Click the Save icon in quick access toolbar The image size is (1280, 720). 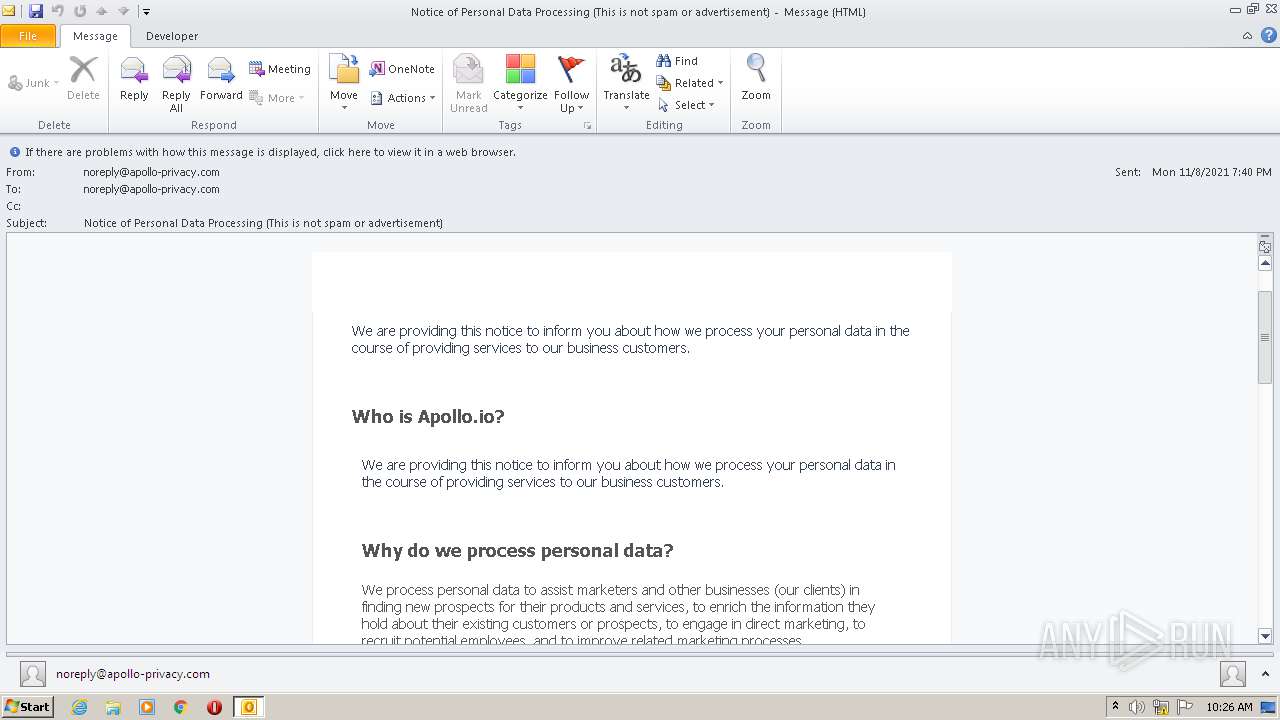[x=36, y=11]
